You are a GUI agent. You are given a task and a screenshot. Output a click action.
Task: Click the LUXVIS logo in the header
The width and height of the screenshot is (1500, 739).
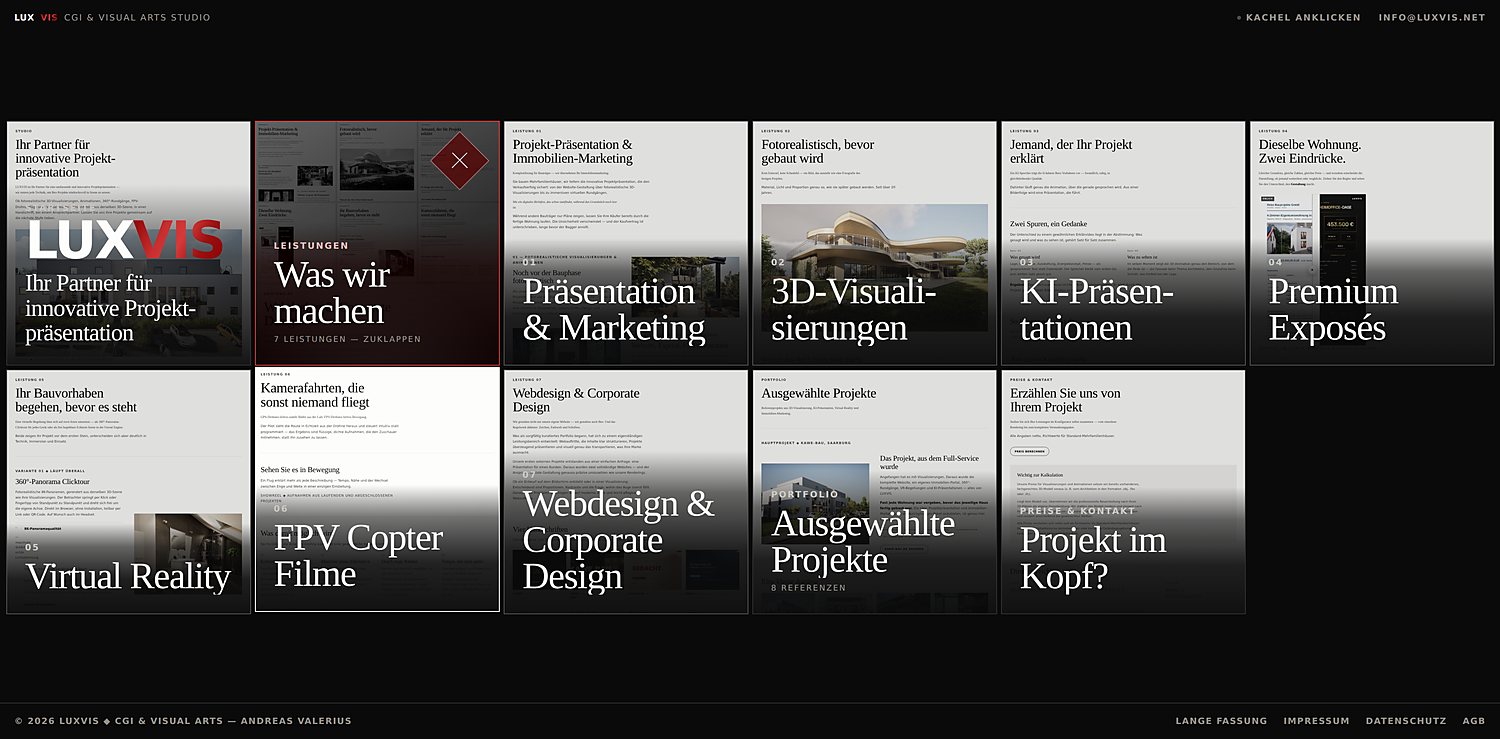coord(36,18)
